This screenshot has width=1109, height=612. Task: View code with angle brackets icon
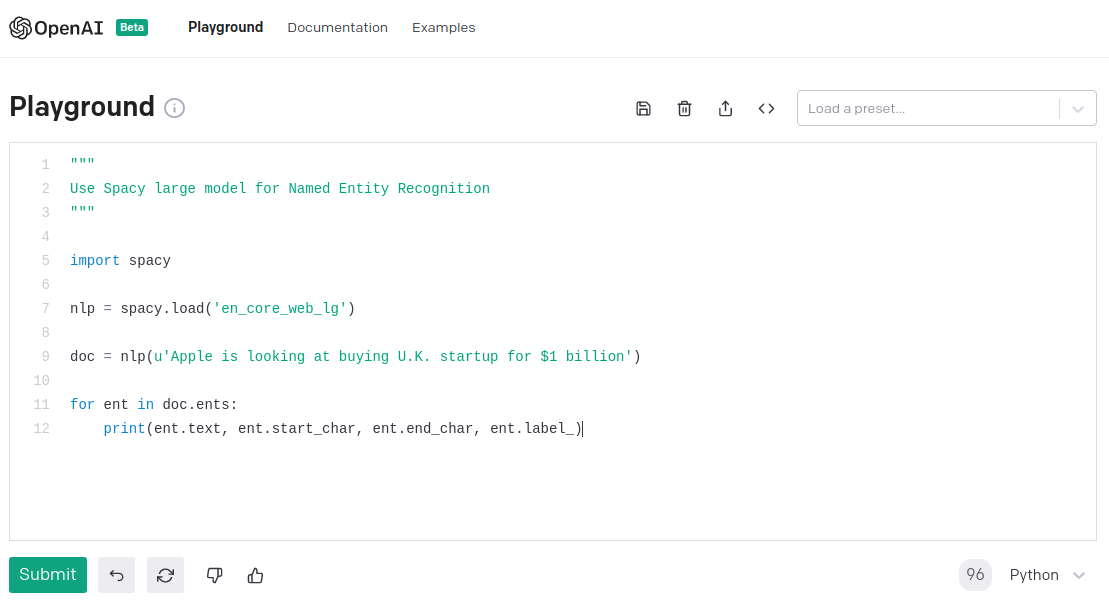766,109
